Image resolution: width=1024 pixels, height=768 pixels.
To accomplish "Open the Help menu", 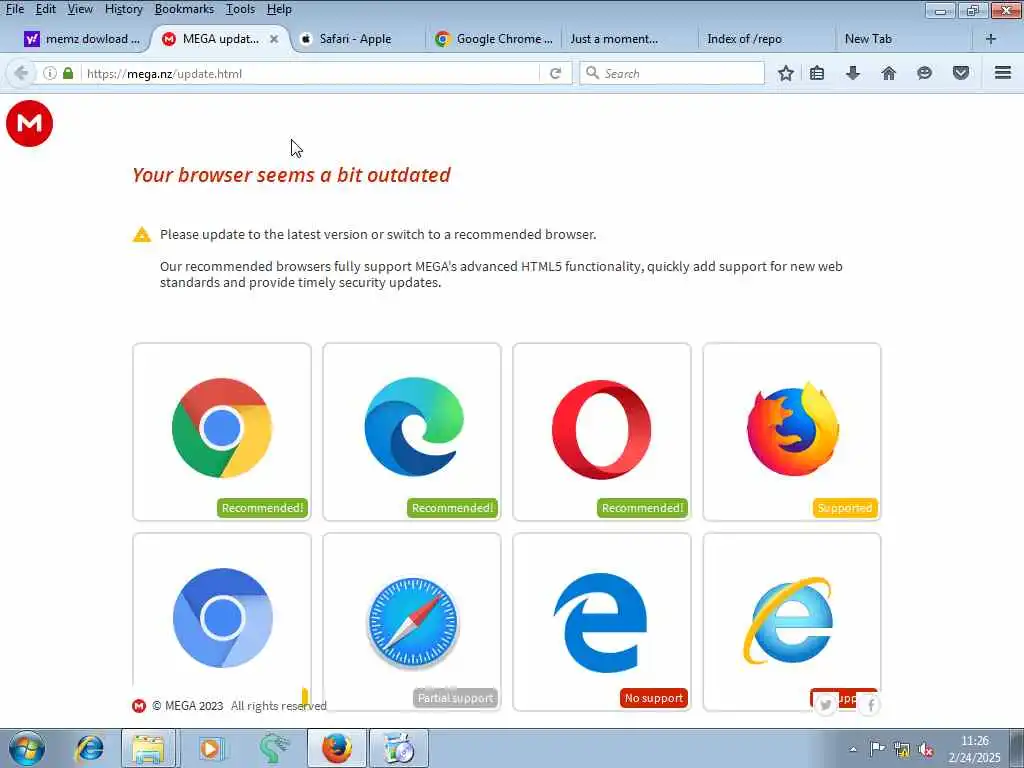I will tap(280, 9).
